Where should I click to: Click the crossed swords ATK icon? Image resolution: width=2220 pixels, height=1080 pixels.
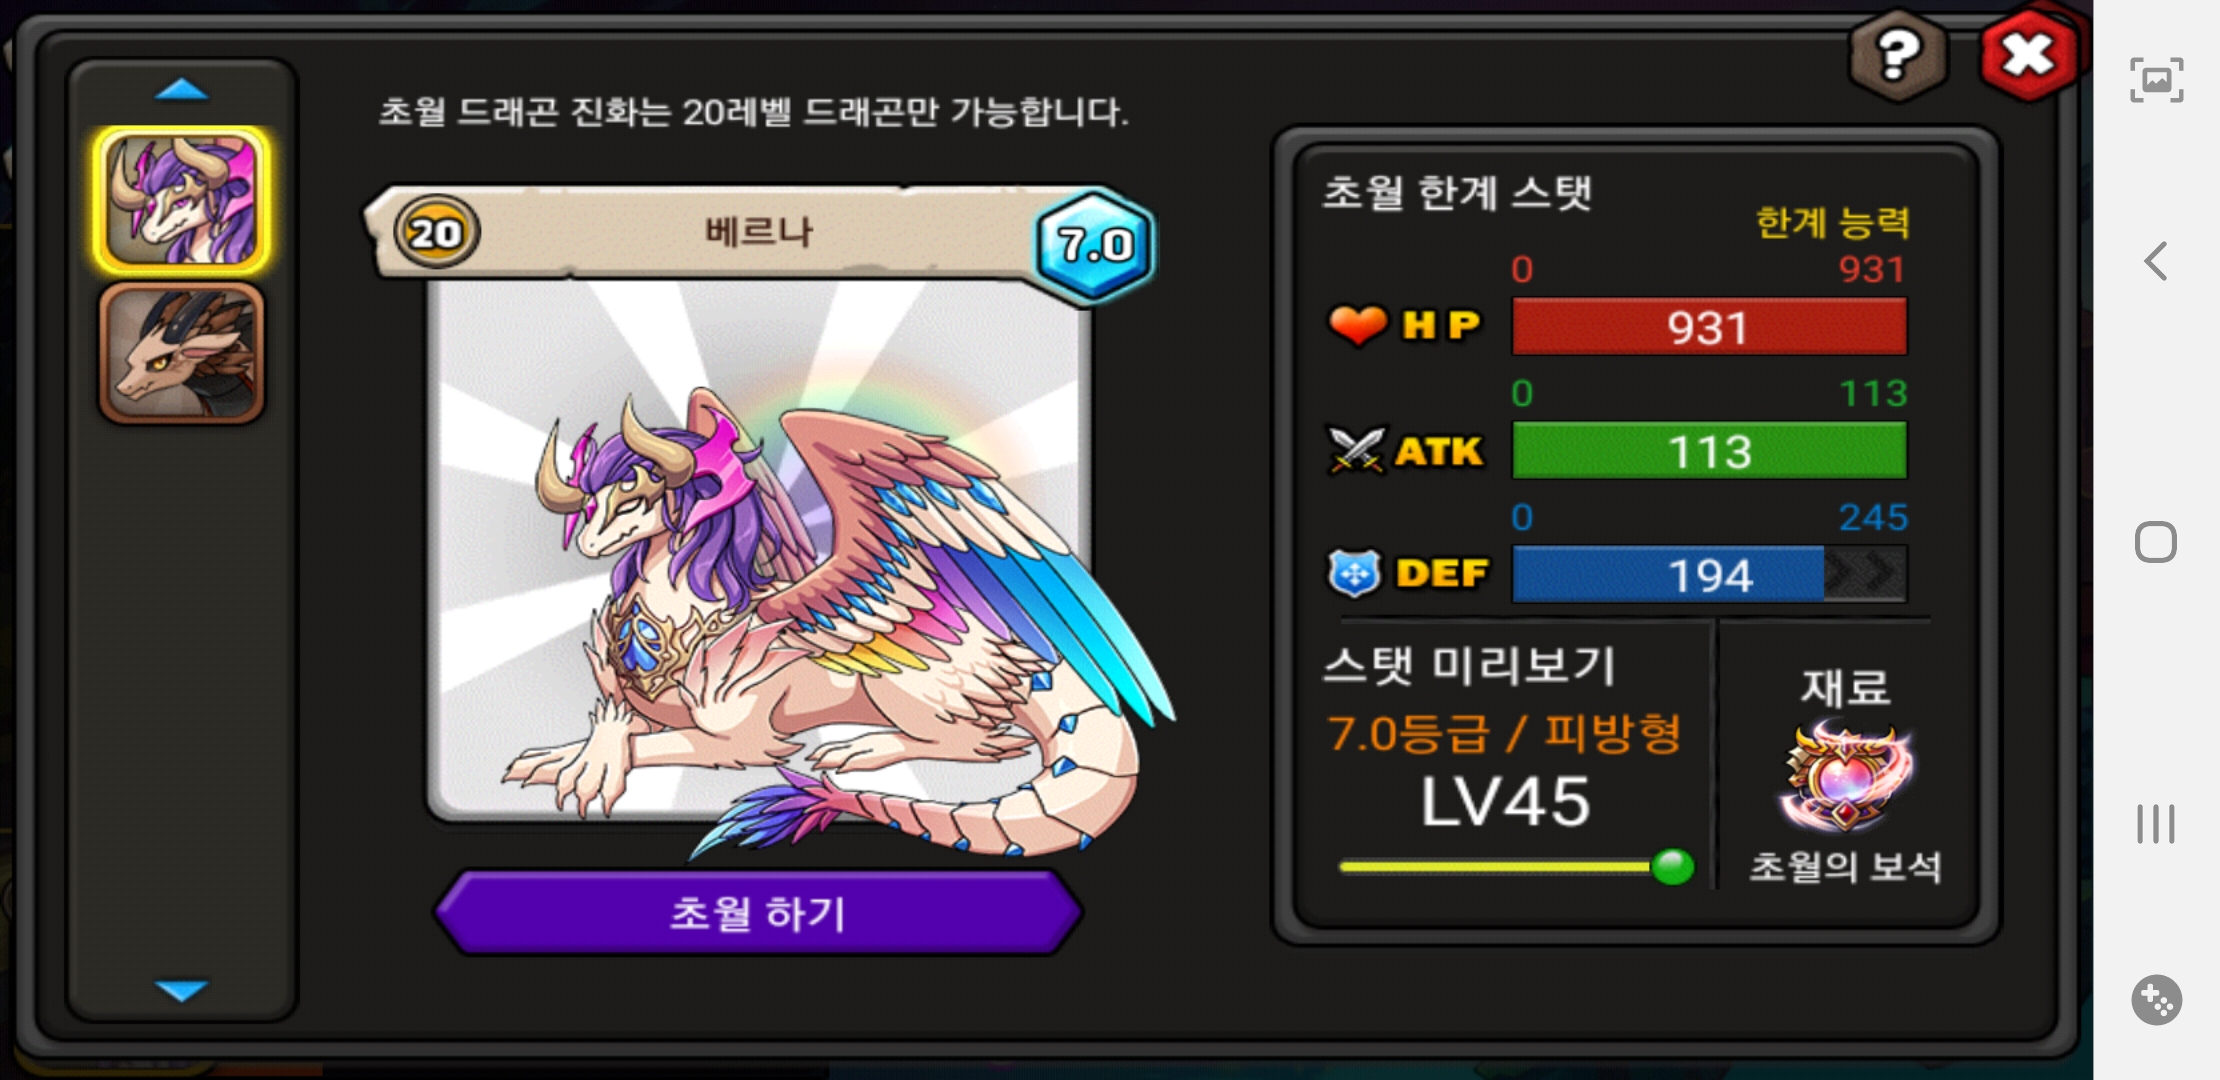1356,450
